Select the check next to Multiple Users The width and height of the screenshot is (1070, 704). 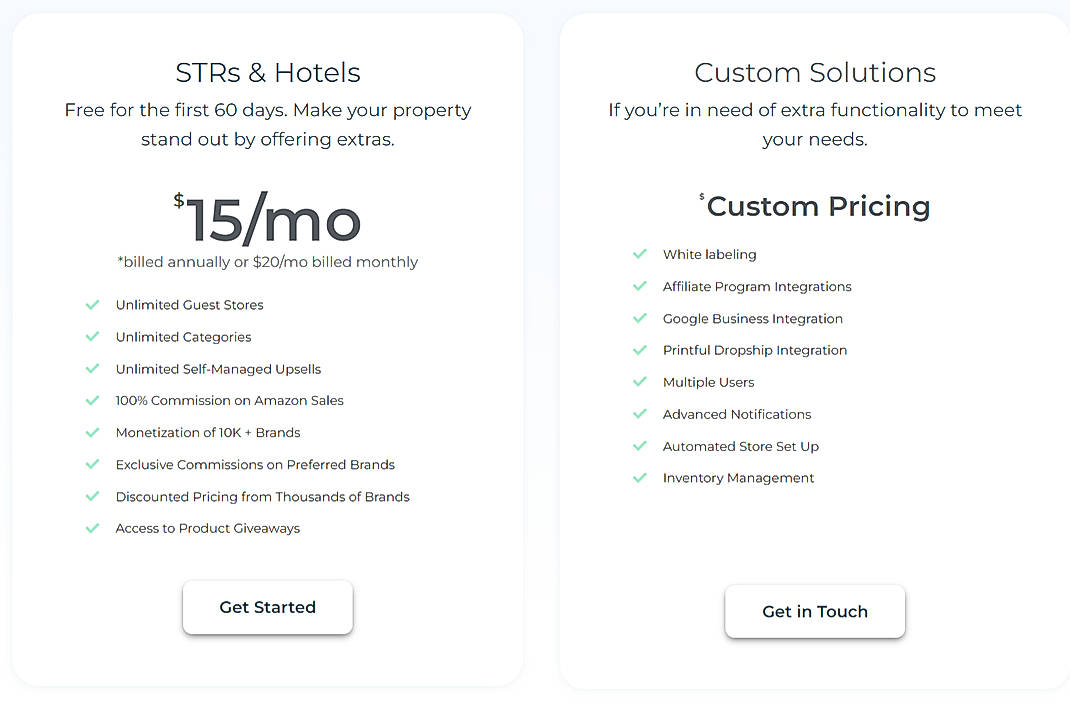(x=640, y=383)
